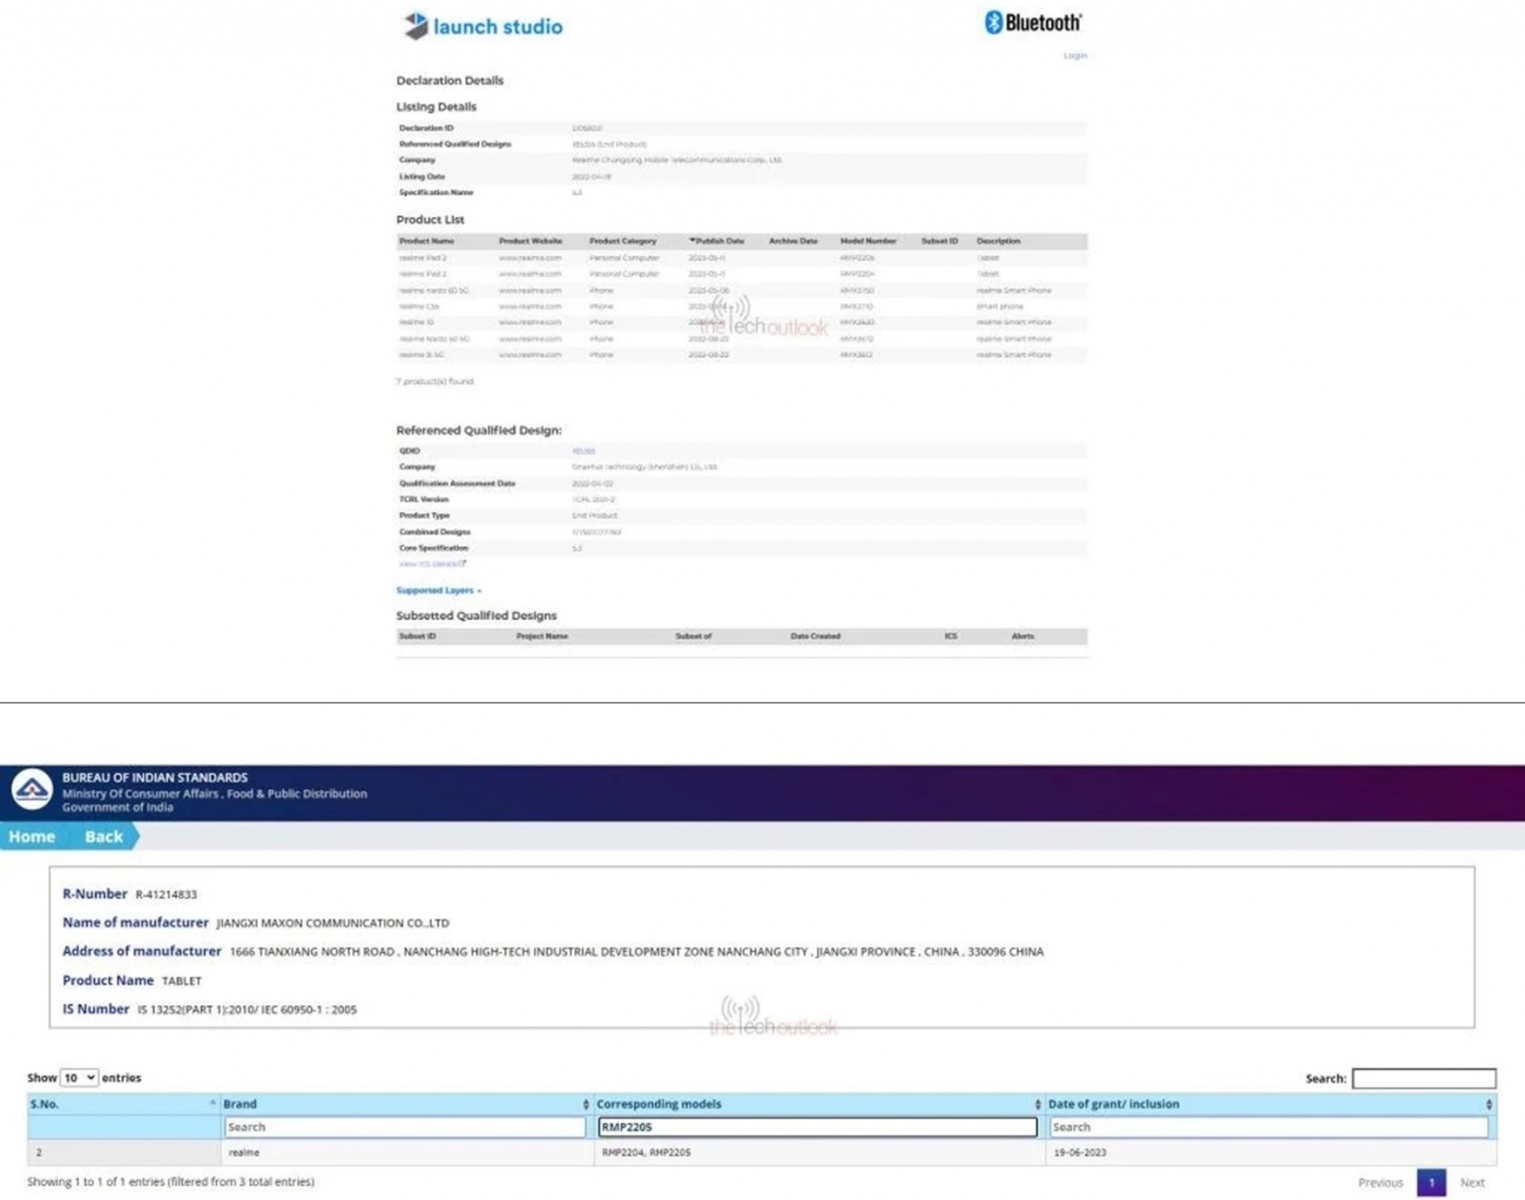This screenshot has height=1200, width=1525.
Task: Click the Project Name column header
Action: 542,636
